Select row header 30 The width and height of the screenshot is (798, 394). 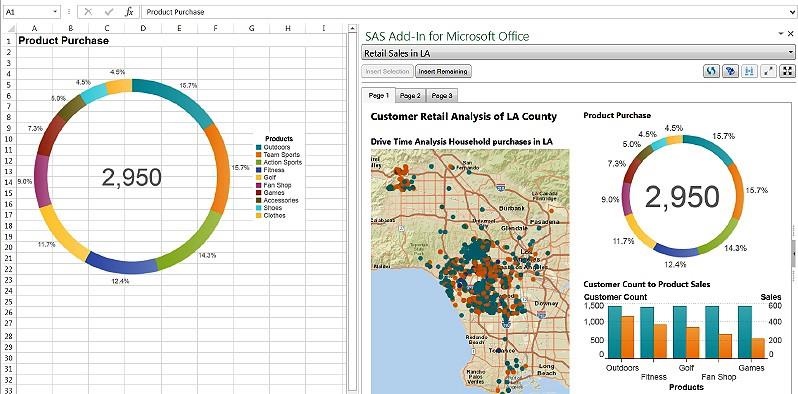pos(8,357)
